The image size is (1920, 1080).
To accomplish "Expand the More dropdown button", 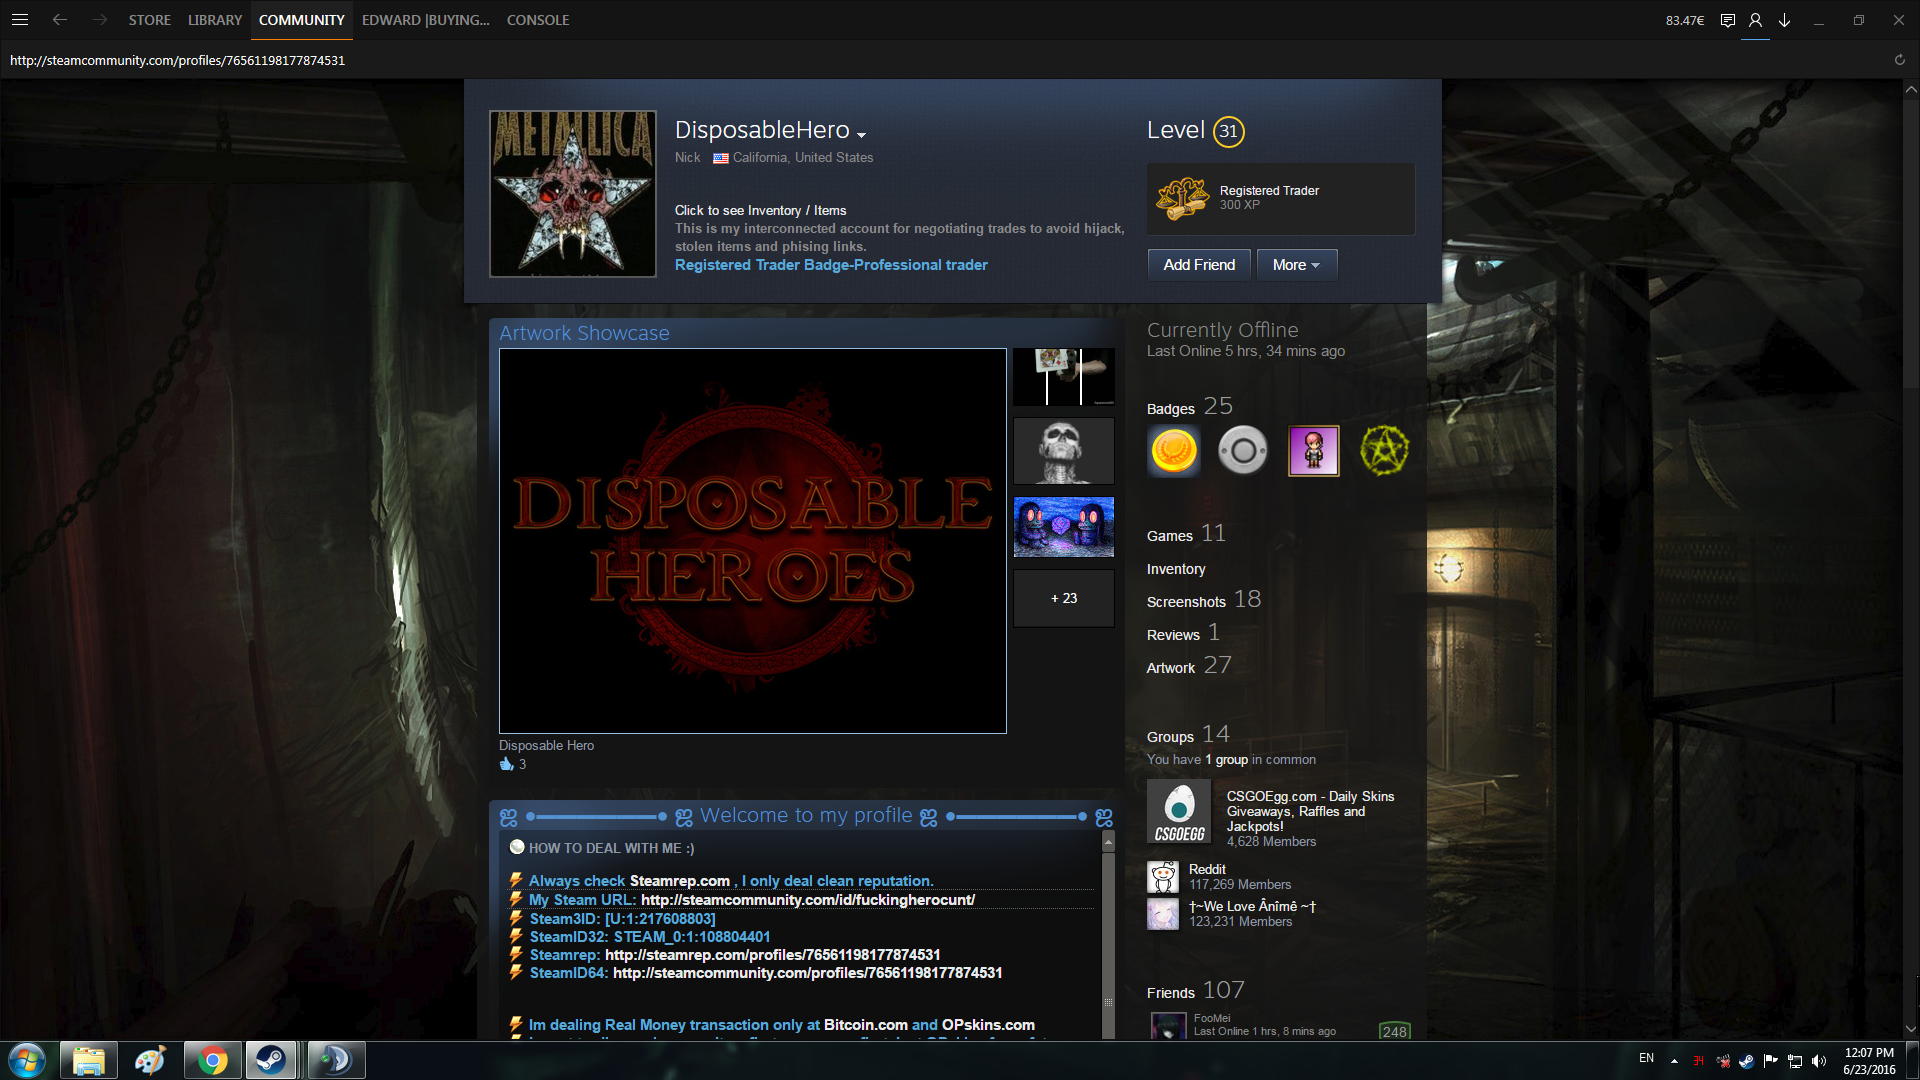I will [x=1296, y=265].
